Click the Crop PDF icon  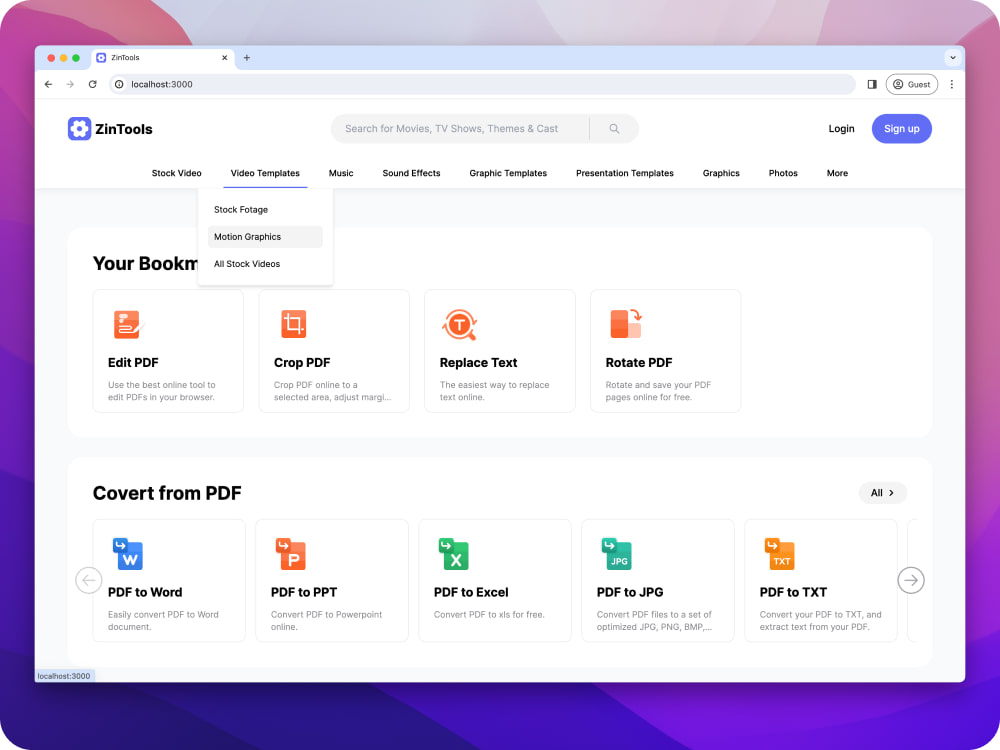[x=294, y=324]
